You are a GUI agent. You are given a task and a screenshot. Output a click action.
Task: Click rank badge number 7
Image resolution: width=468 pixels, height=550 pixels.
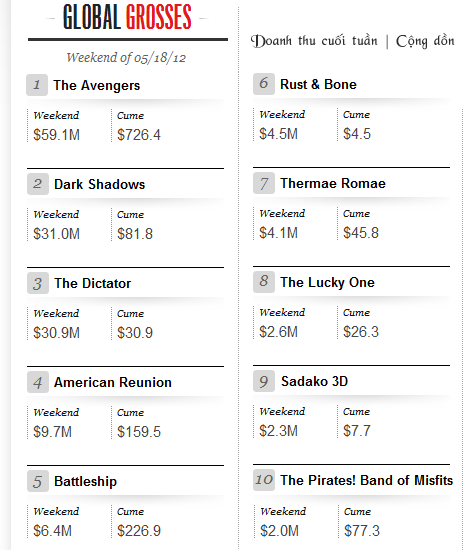264,183
